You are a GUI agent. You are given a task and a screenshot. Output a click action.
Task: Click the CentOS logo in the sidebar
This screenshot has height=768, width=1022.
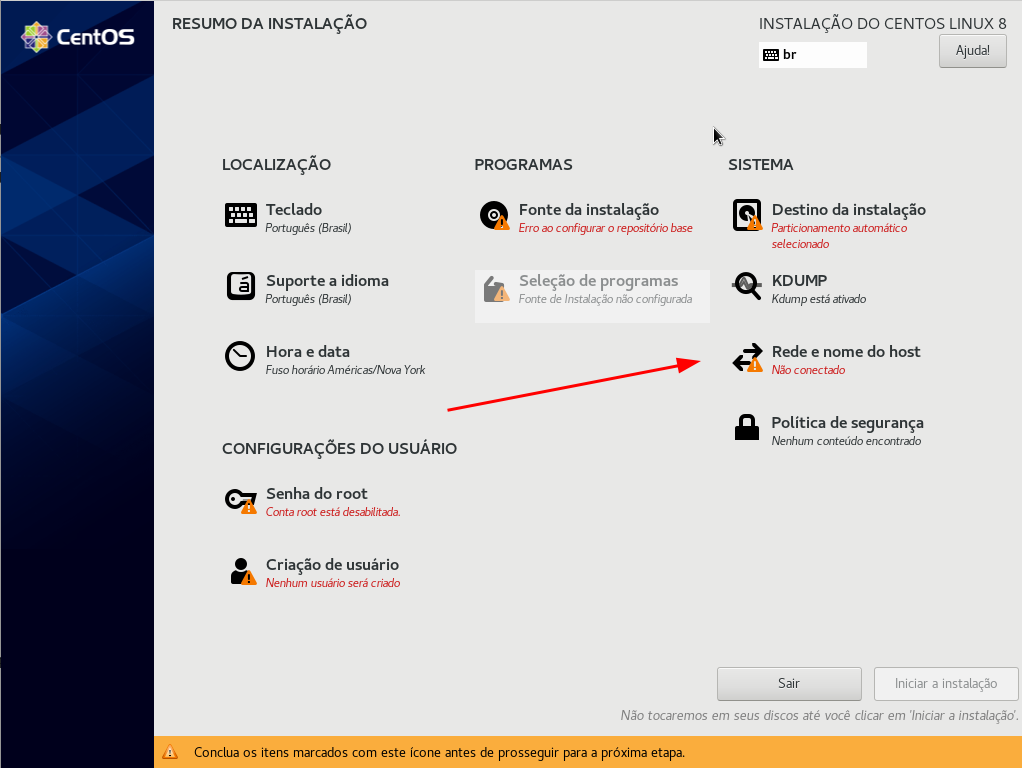[78, 37]
